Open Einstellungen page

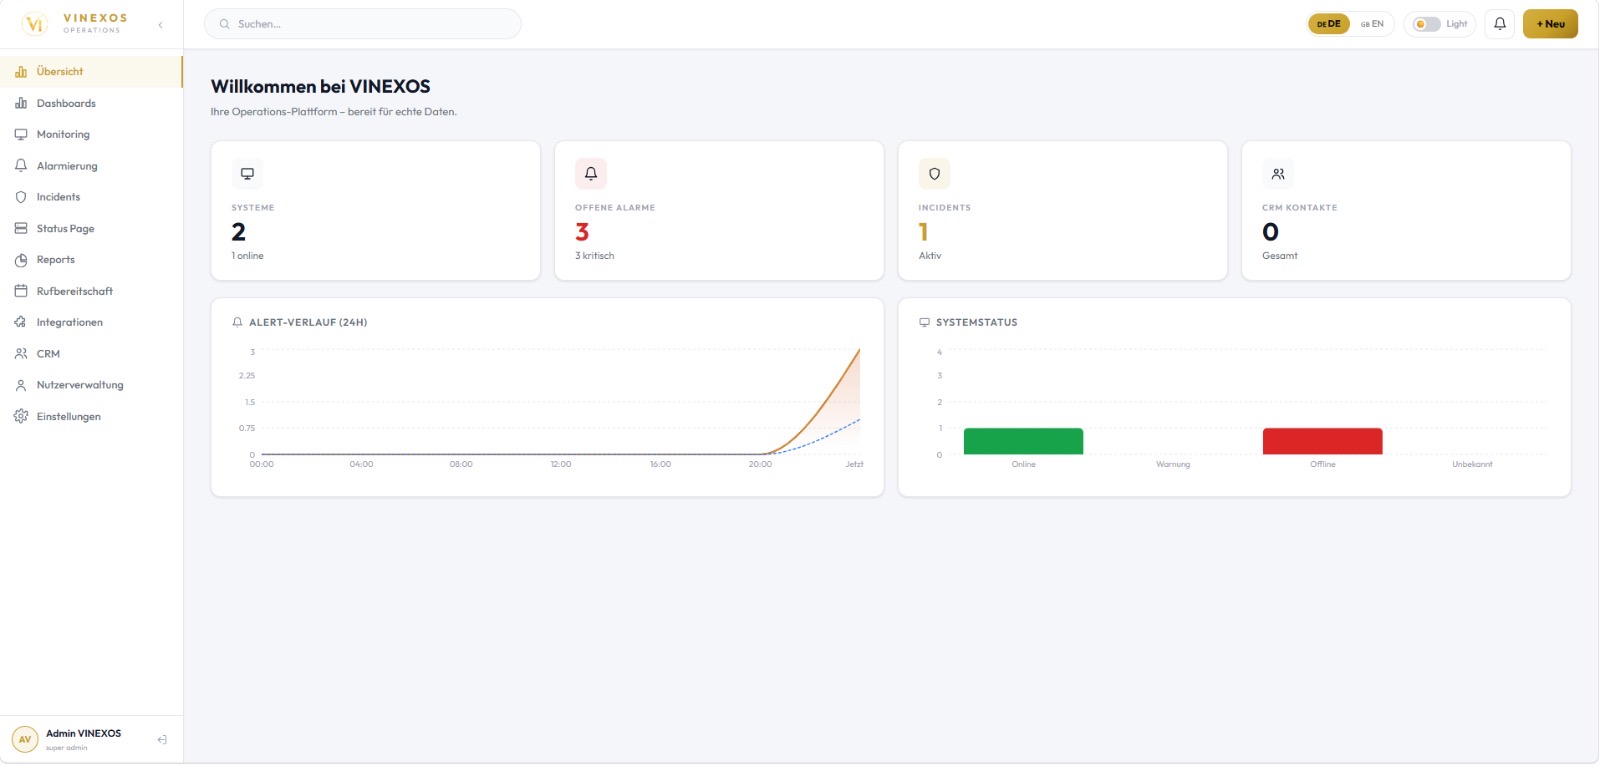click(91, 416)
